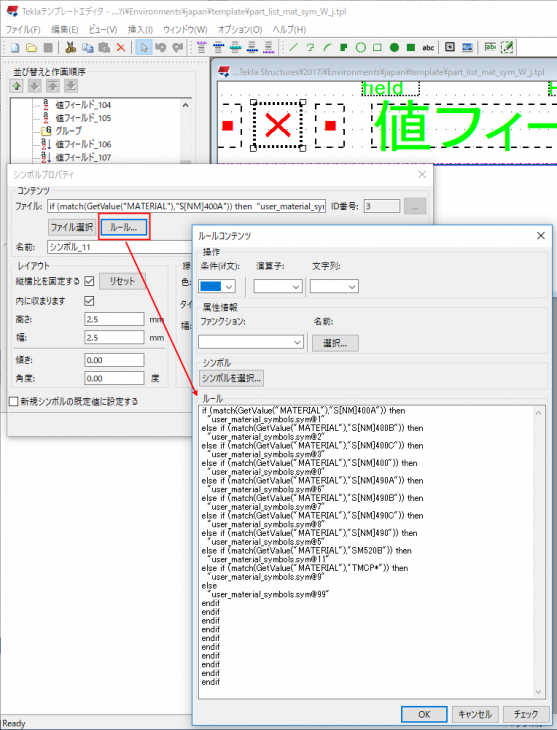This screenshot has height=730, width=557.
Task: Click in the 高さ height field
Action: pyautogui.click(x=114, y=319)
